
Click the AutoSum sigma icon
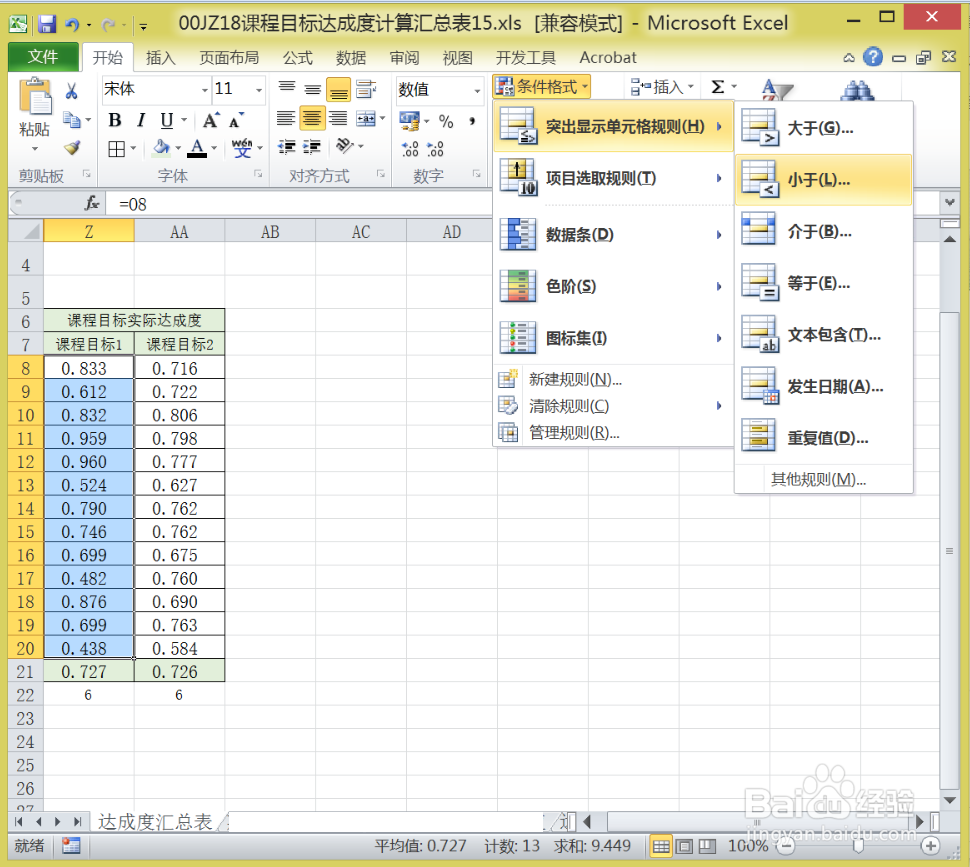coord(718,87)
